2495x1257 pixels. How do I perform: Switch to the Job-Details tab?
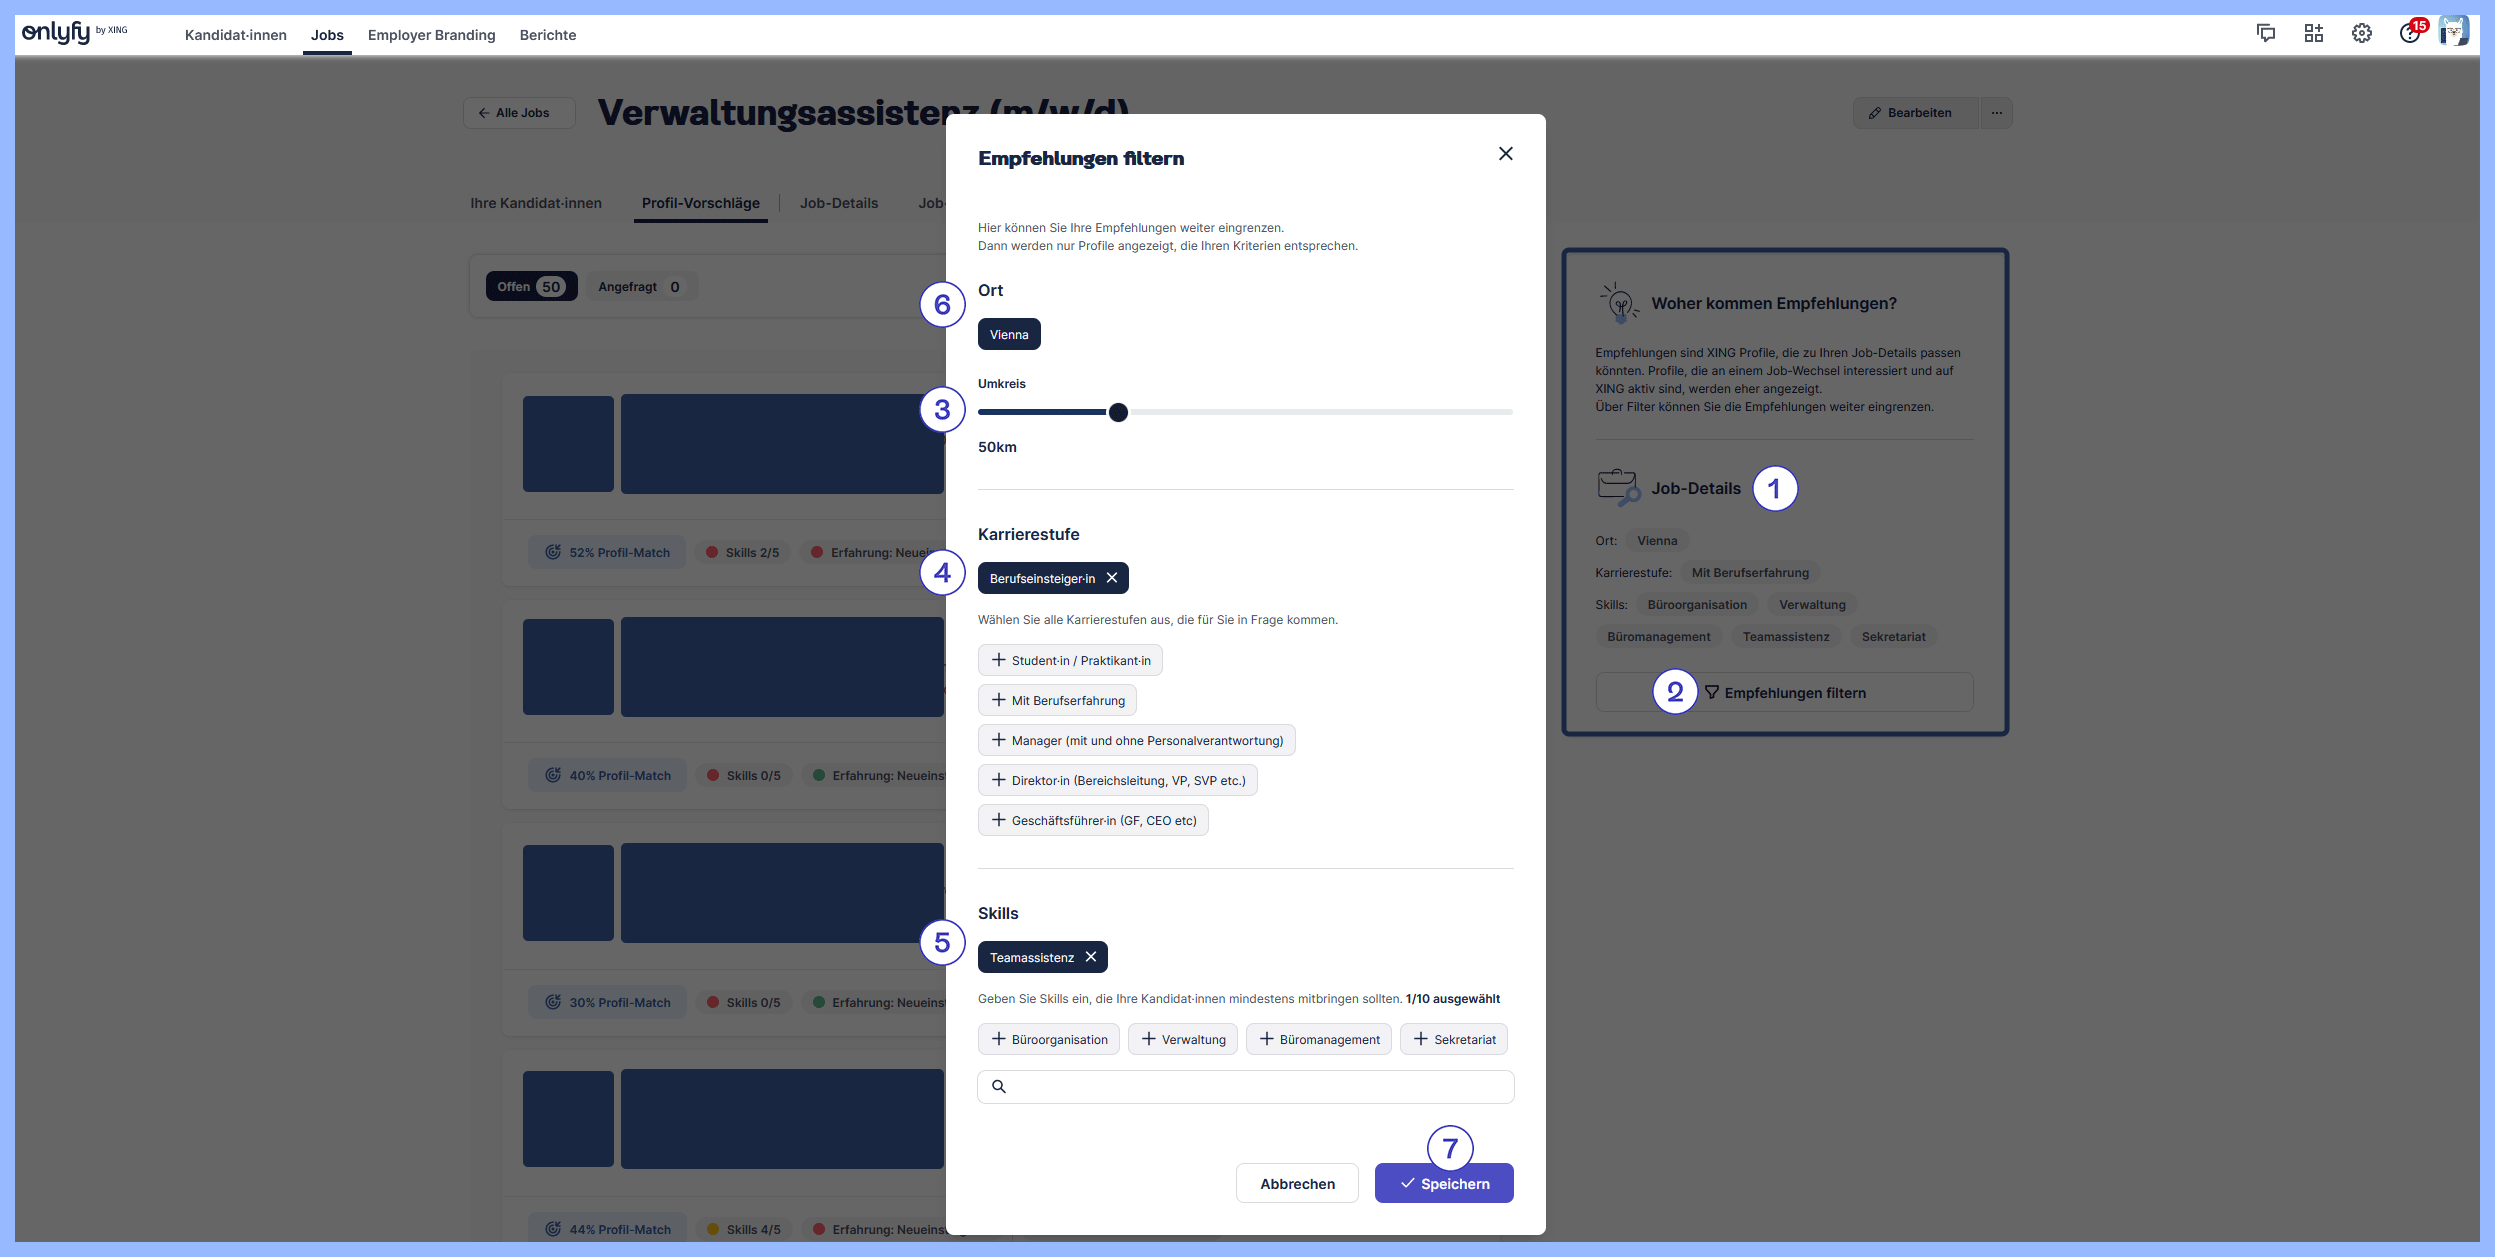[838, 203]
